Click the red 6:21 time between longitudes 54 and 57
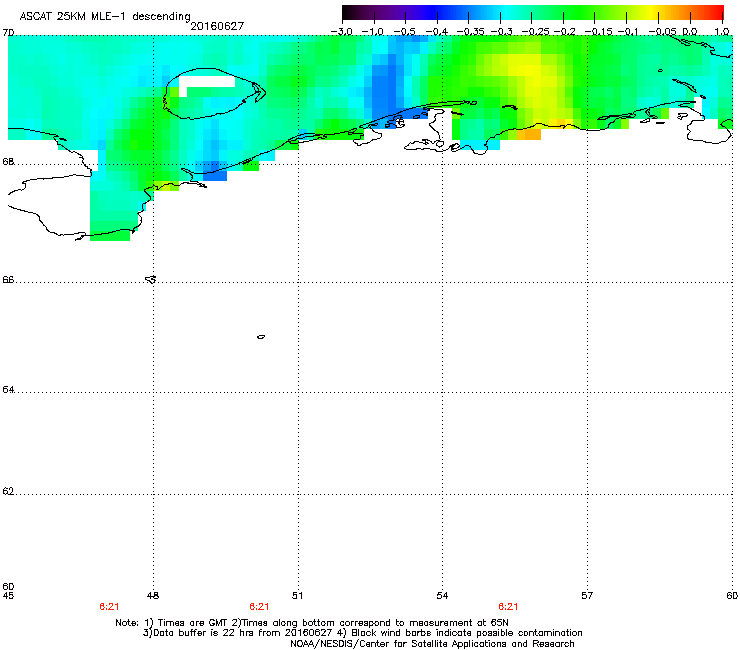This screenshot has width=740, height=650. tap(508, 607)
